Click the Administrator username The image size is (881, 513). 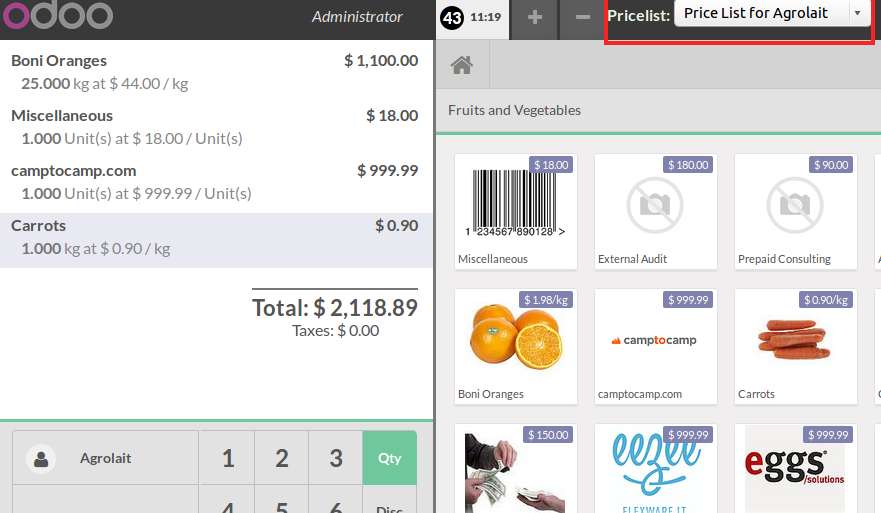click(x=357, y=17)
